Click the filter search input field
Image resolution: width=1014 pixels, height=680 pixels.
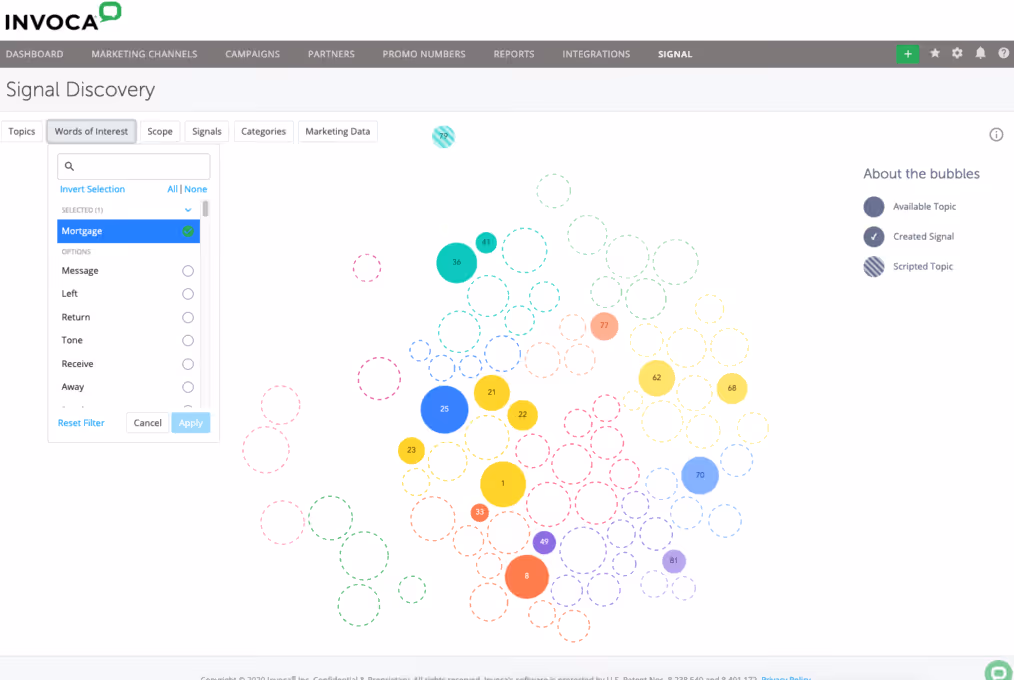tap(134, 166)
